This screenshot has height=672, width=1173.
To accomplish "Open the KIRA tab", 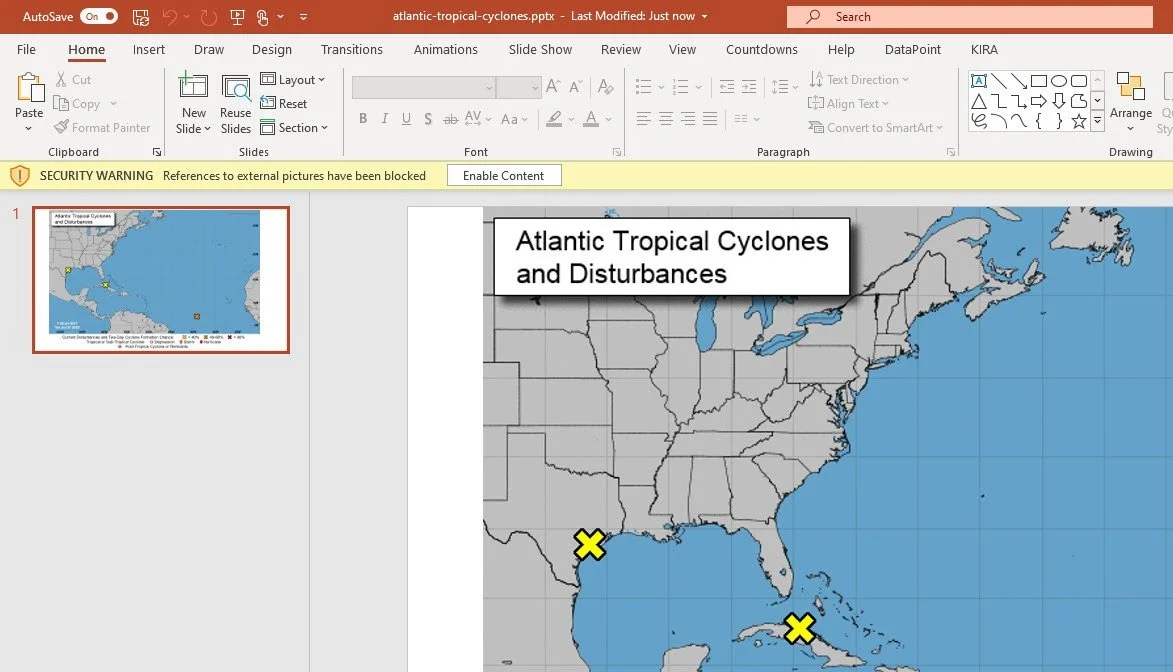I will click(984, 49).
